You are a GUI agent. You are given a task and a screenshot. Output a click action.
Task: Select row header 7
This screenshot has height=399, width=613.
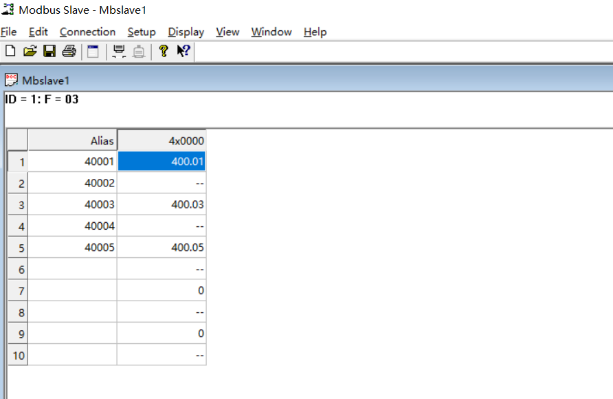coord(18,290)
